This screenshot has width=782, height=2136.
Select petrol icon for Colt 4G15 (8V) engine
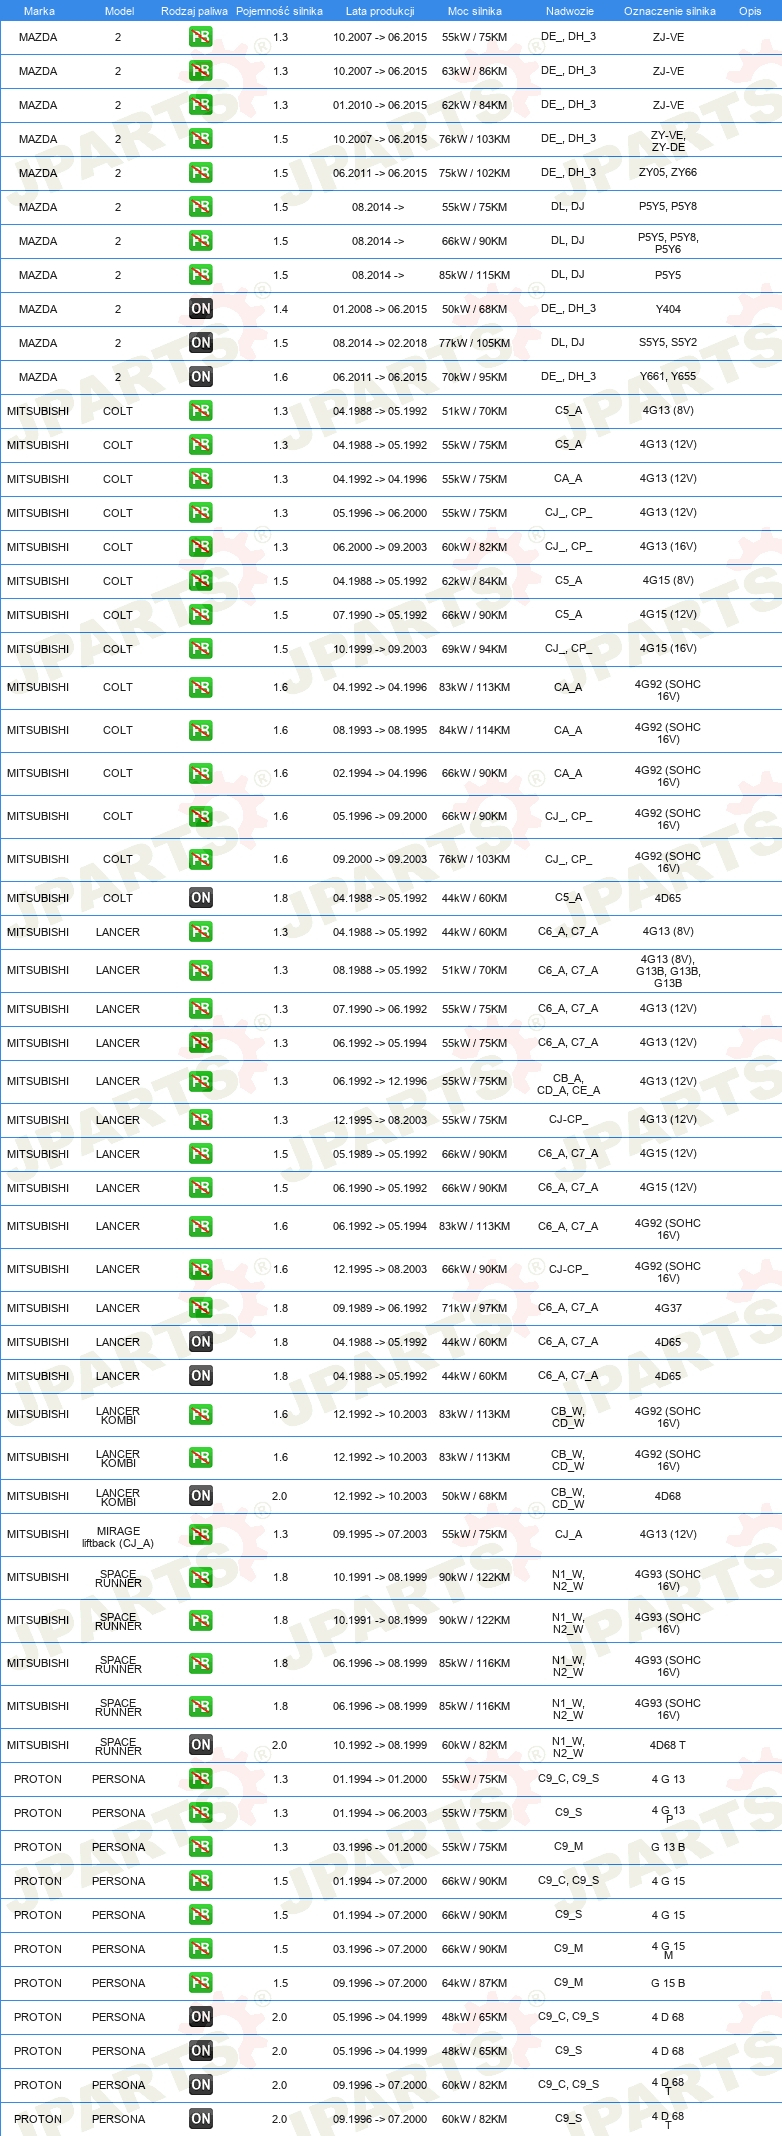[x=201, y=581]
